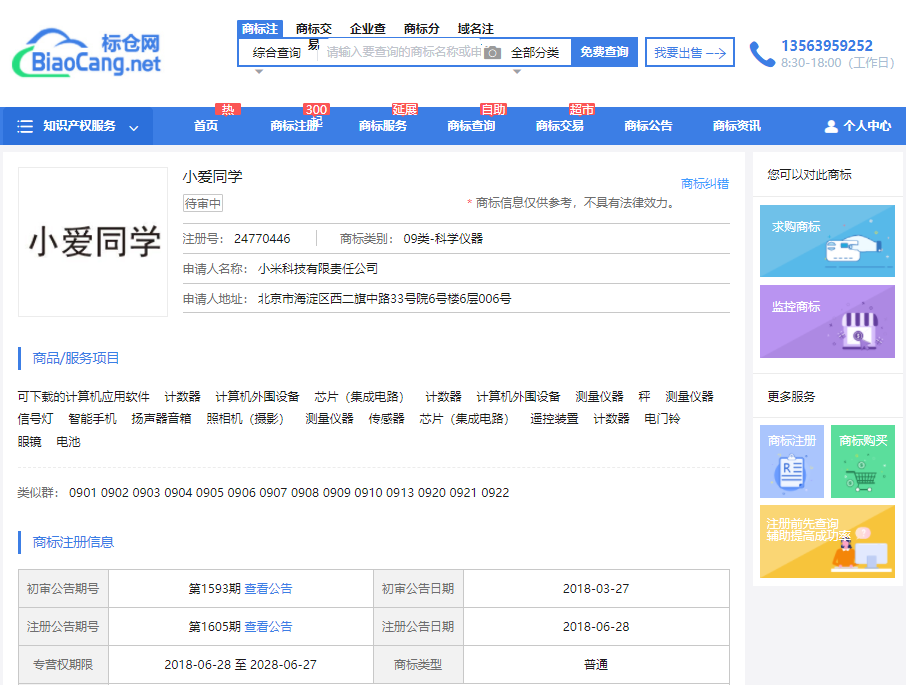Screen dimensions: 906x685
Task: Click the 智能手机 goods item
Action: pos(92,419)
